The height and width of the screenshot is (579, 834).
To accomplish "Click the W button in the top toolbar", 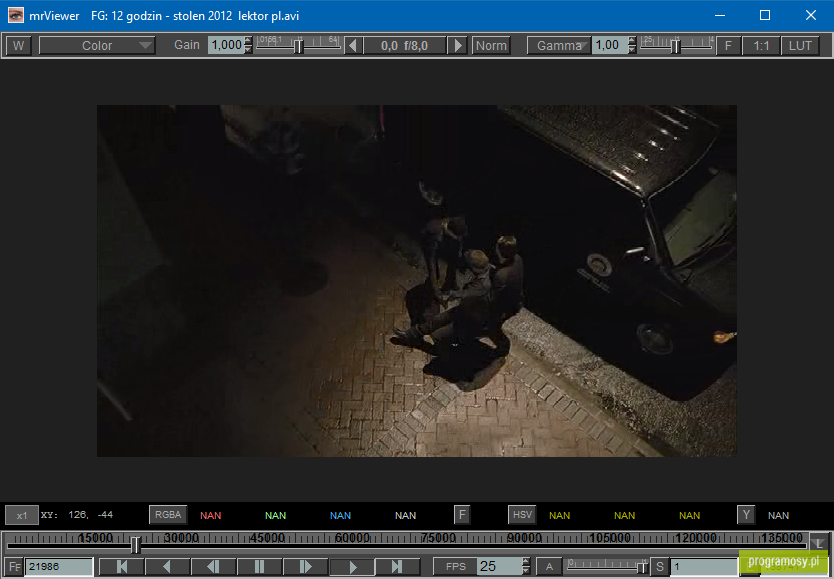I will click(18, 46).
